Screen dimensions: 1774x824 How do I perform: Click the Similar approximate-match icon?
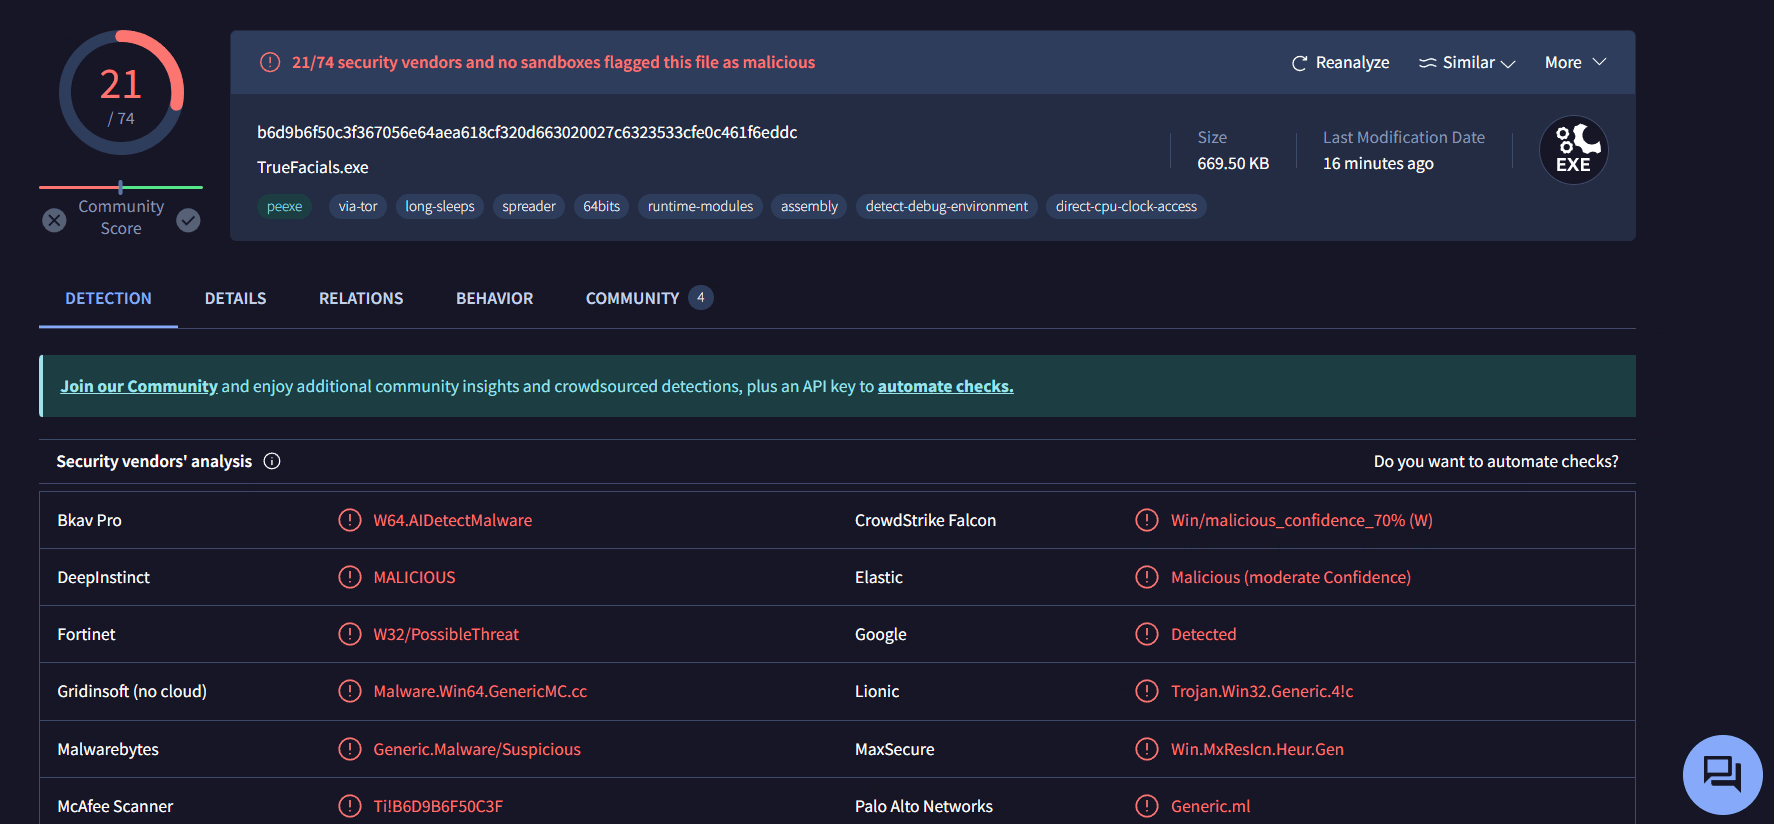(1427, 63)
